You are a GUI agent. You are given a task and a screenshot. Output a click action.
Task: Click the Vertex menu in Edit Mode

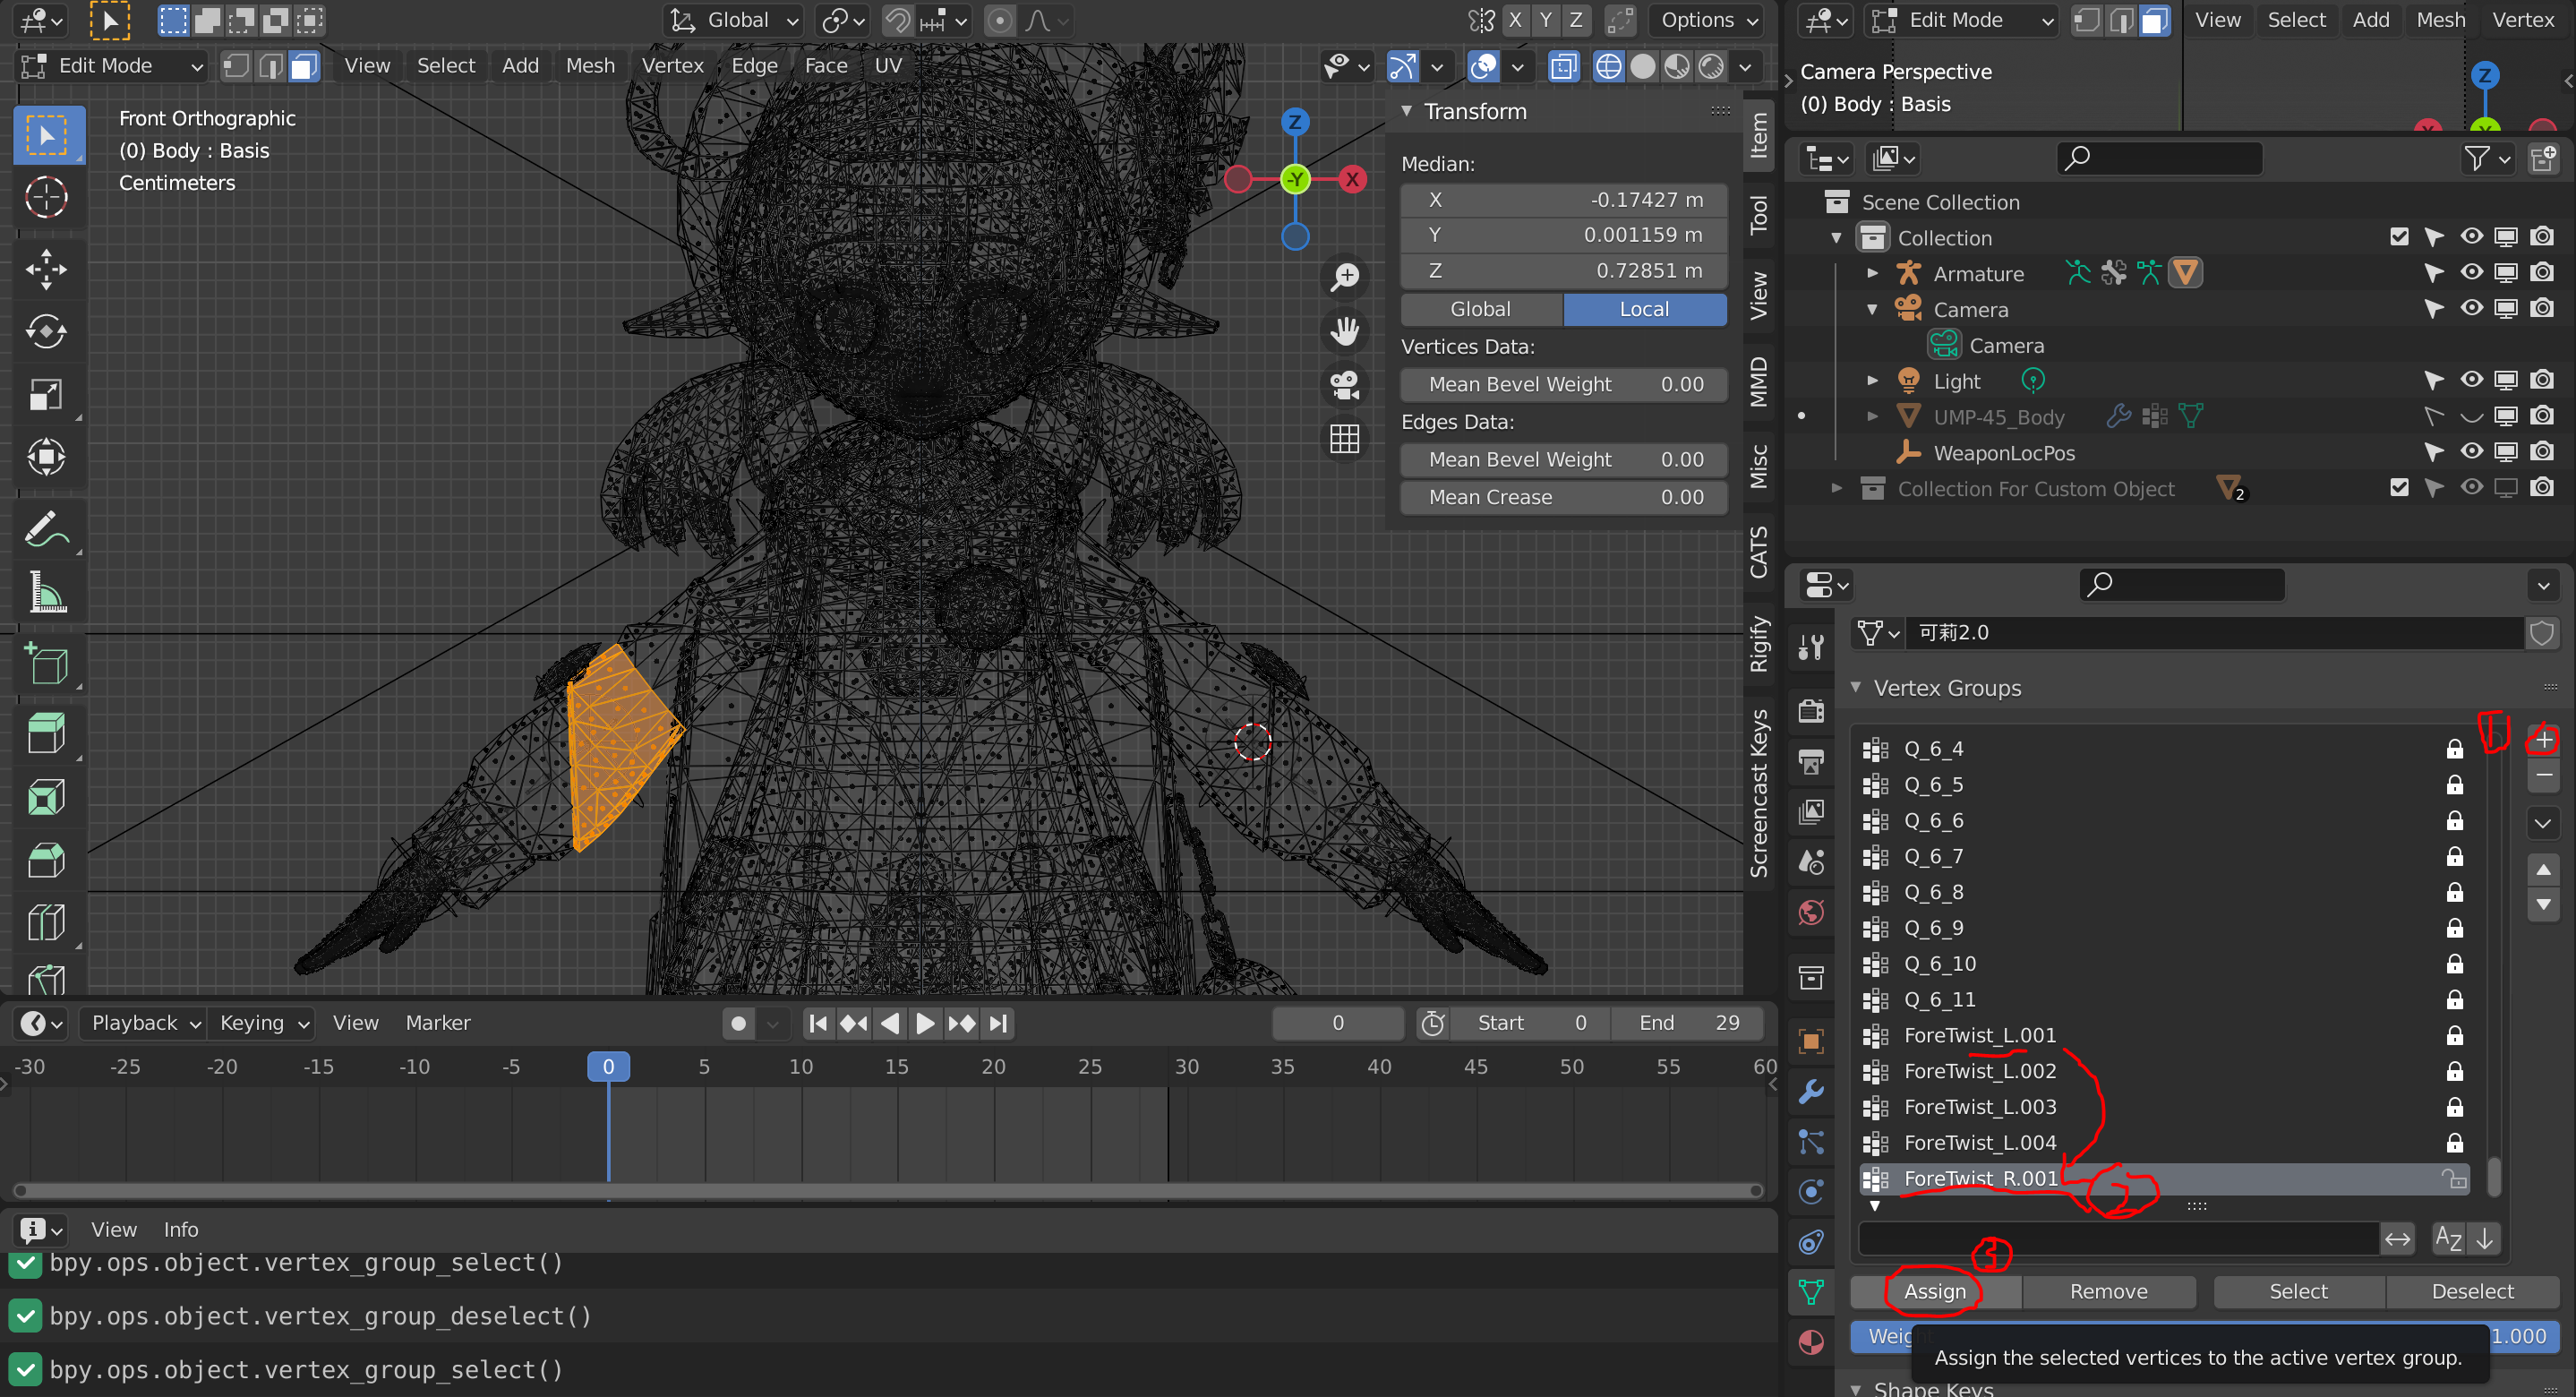coord(672,64)
